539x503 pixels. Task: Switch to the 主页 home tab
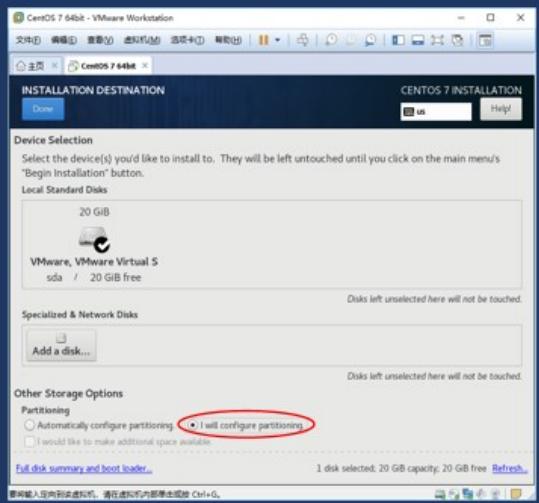[31, 66]
